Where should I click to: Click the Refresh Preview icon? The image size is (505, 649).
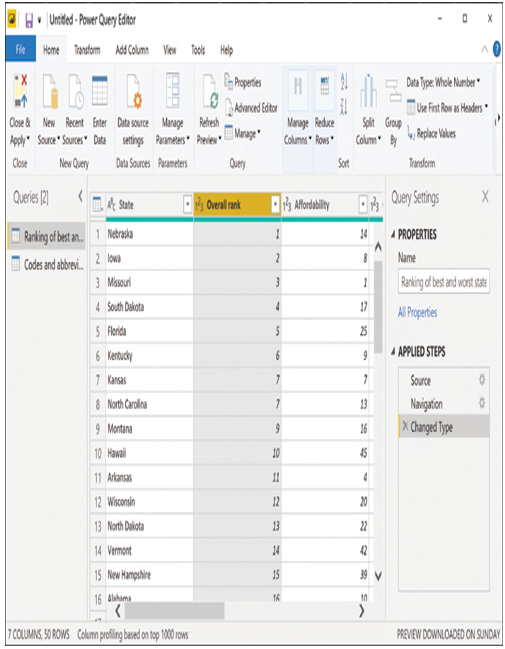coord(210,91)
